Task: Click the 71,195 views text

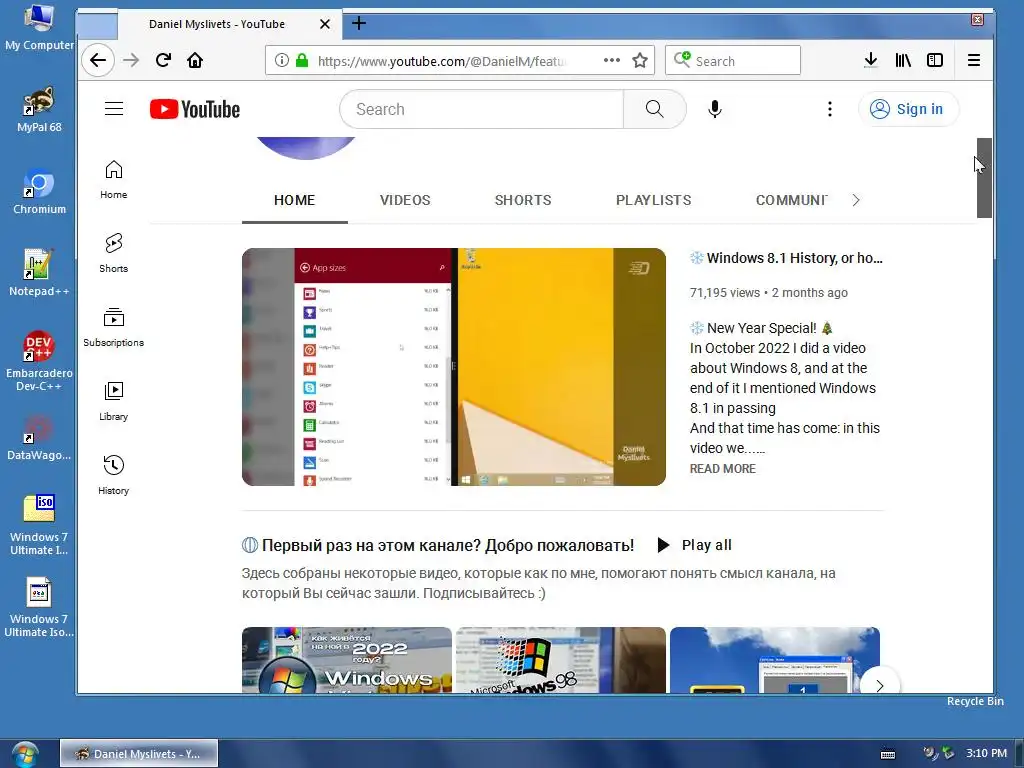Action: 725,293
